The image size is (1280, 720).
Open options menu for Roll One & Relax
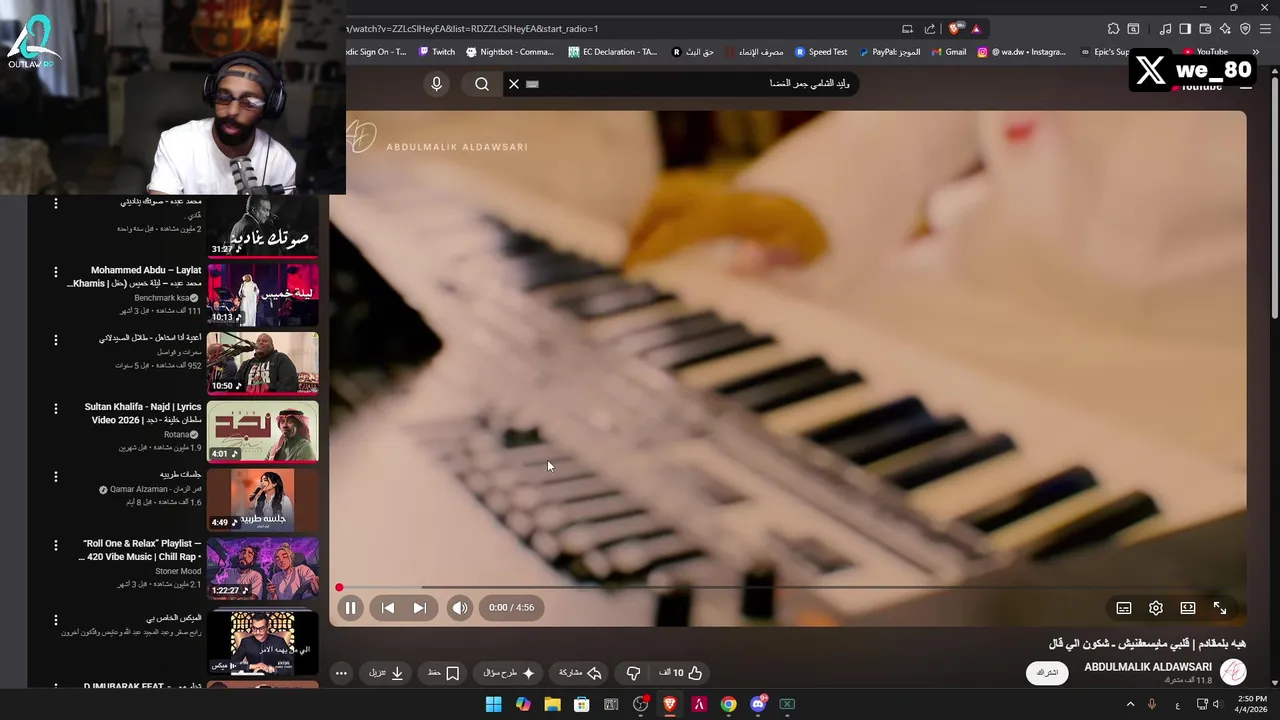click(x=55, y=544)
